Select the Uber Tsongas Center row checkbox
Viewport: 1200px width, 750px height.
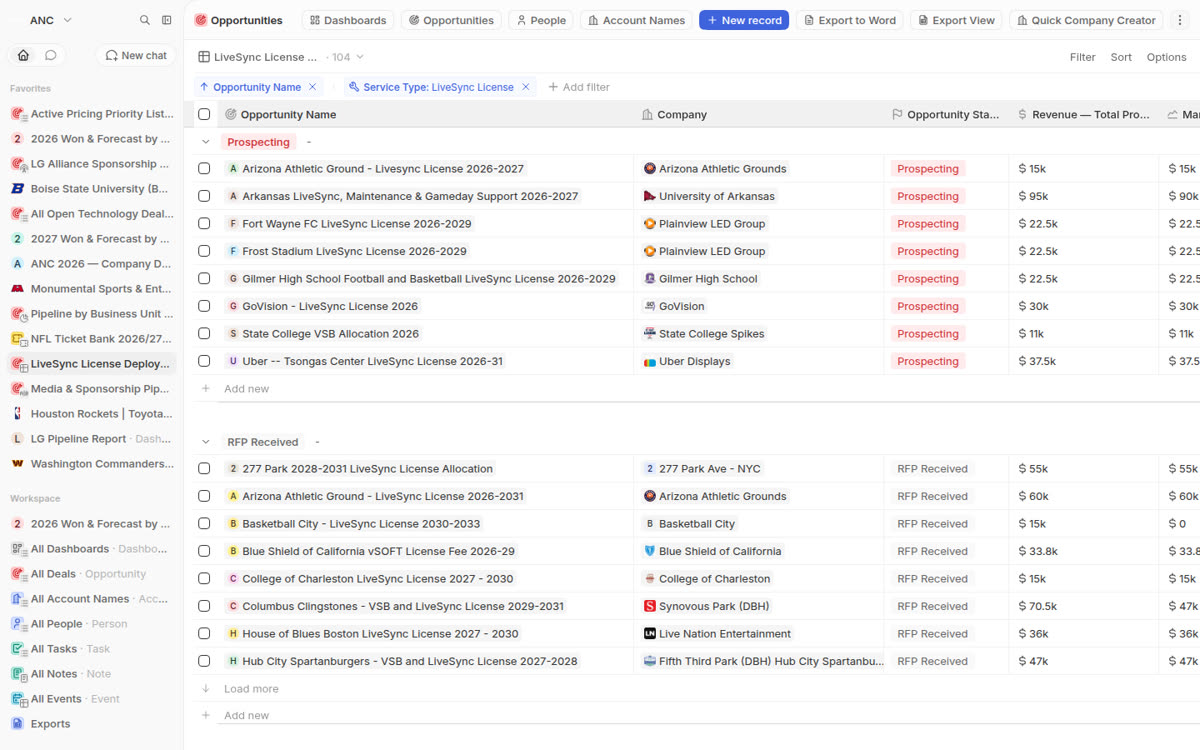pyautogui.click(x=204, y=361)
